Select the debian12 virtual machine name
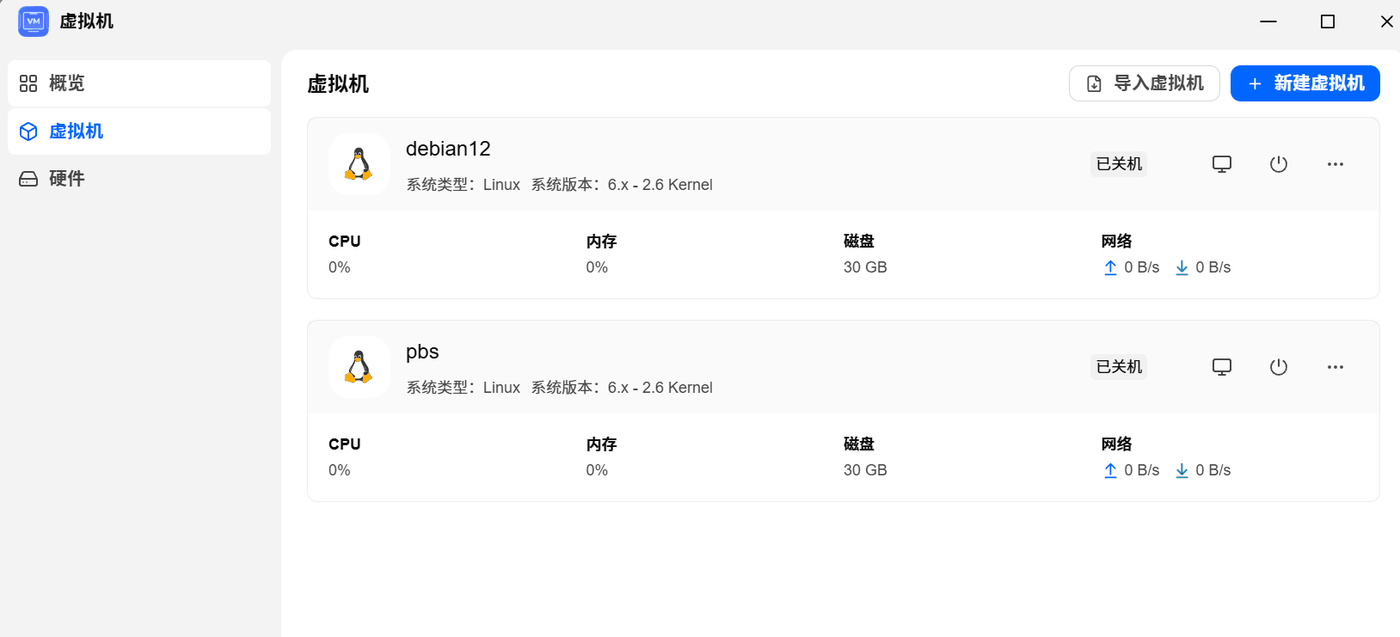 pyautogui.click(x=448, y=149)
